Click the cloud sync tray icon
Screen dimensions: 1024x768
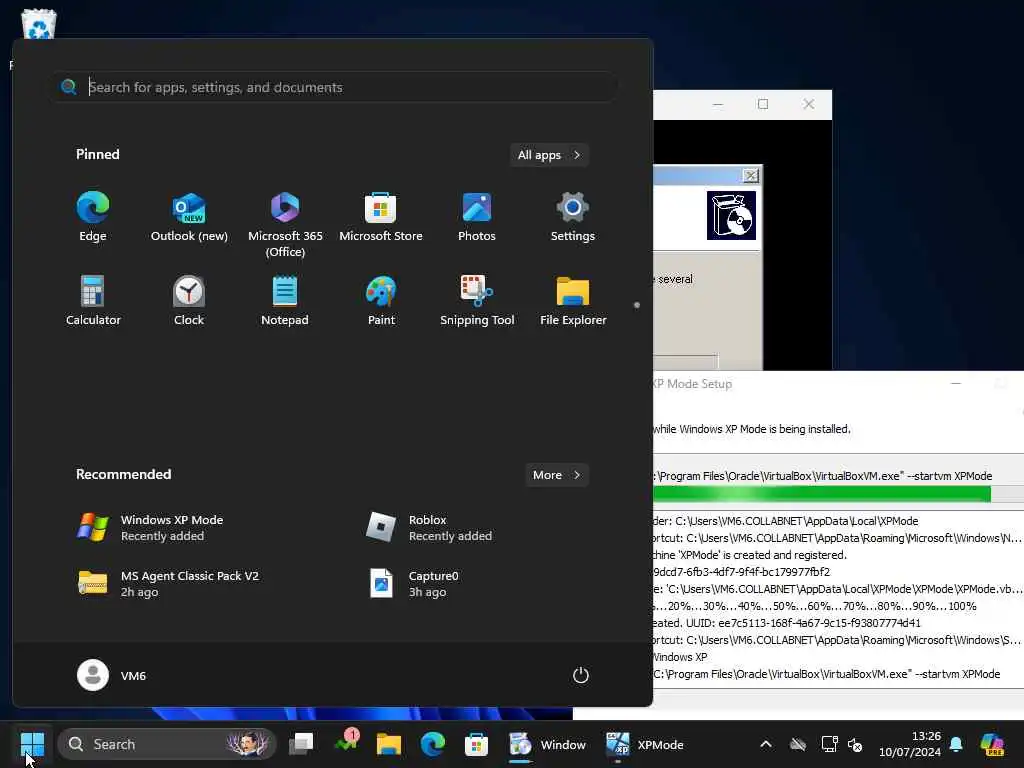coord(798,744)
